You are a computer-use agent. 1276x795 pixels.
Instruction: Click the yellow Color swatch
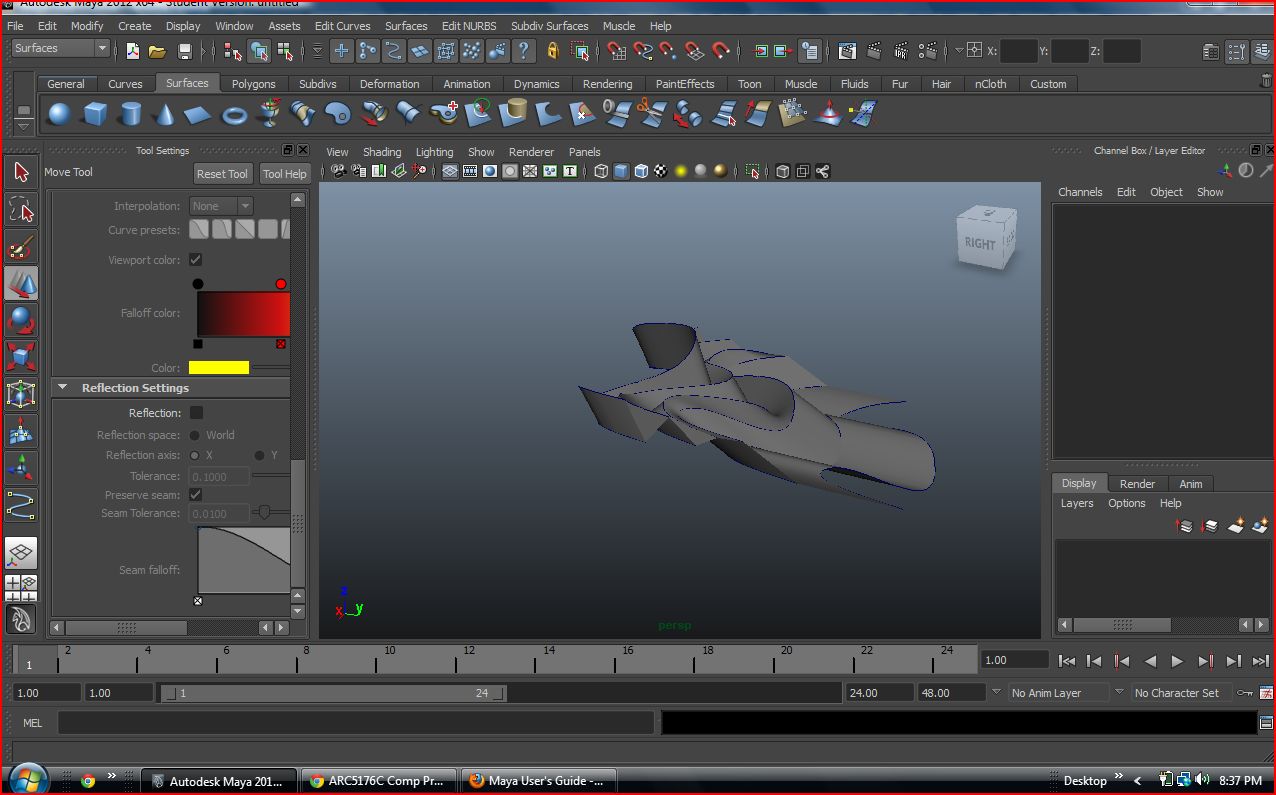click(218, 368)
